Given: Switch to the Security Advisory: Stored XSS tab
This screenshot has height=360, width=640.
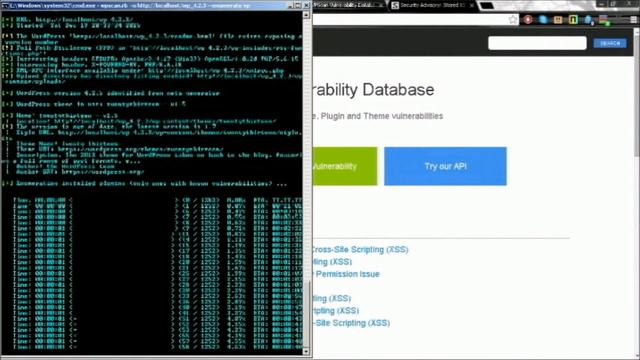Looking at the screenshot, I should (432, 5).
